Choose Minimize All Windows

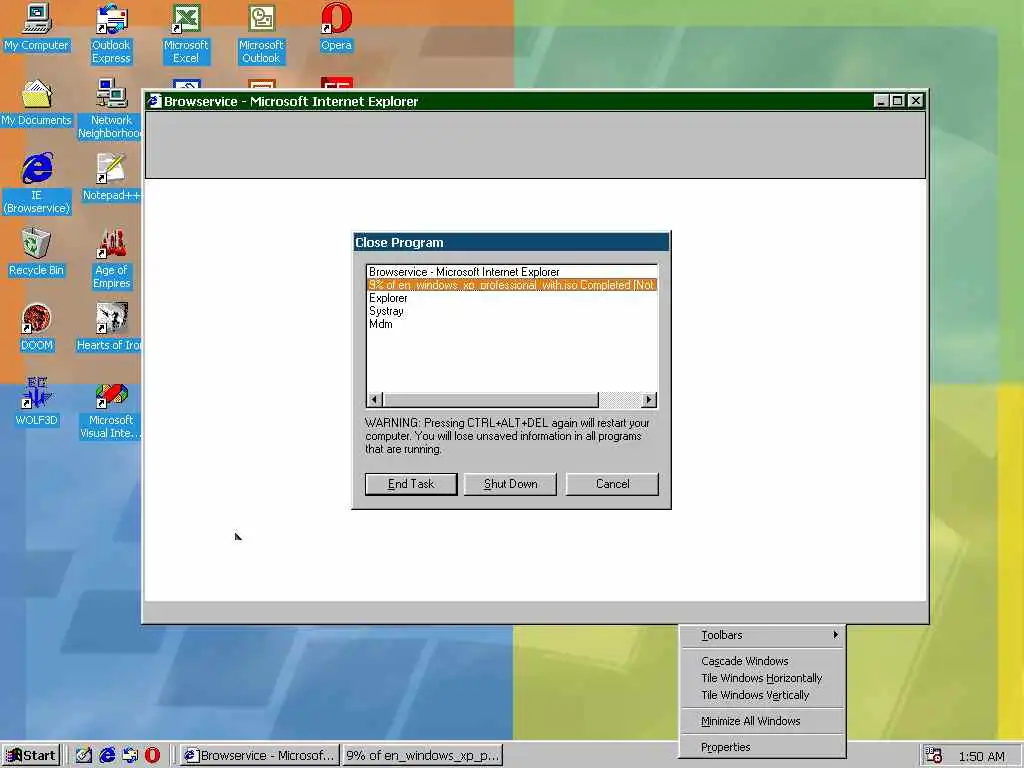(x=762, y=721)
